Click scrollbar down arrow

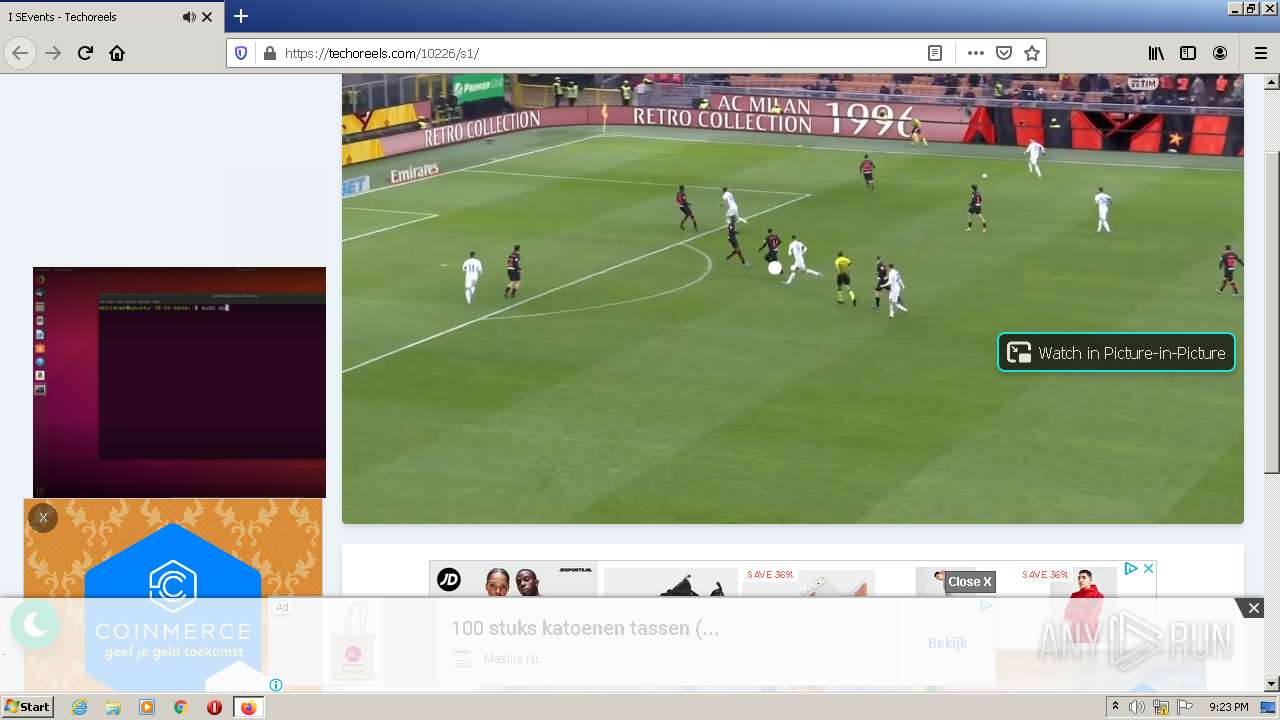(1272, 684)
